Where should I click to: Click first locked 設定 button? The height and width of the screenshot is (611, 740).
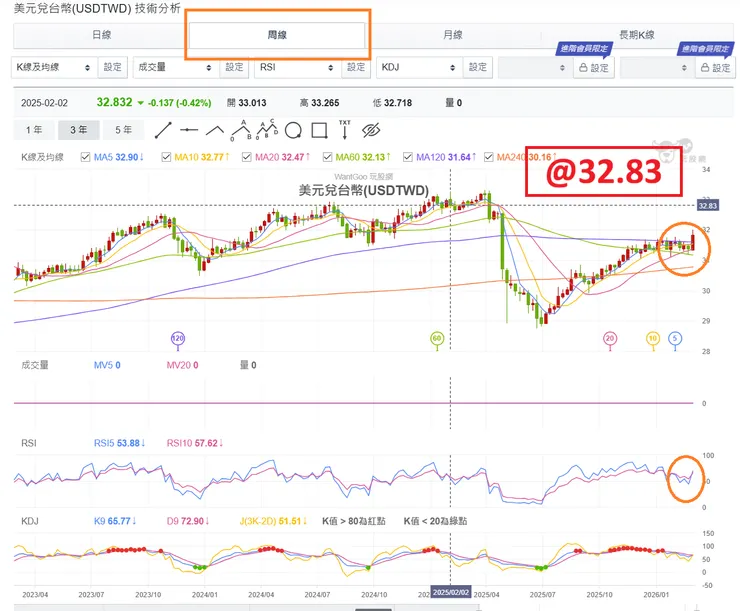pos(594,68)
